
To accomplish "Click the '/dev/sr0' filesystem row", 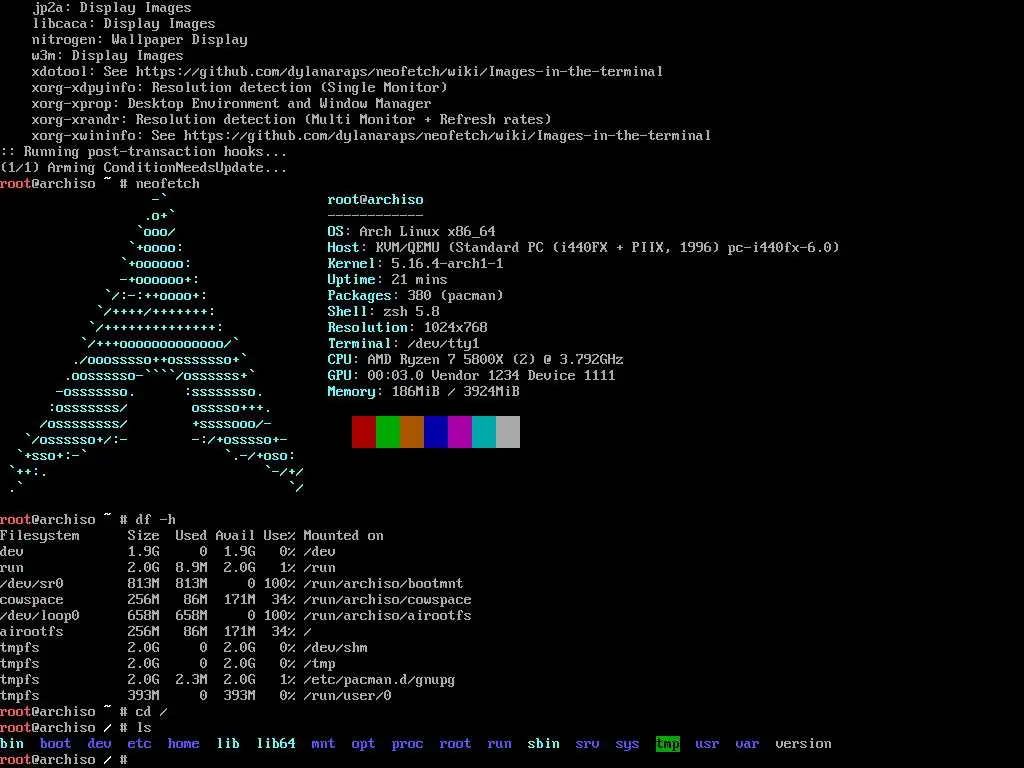I will [x=232, y=584].
